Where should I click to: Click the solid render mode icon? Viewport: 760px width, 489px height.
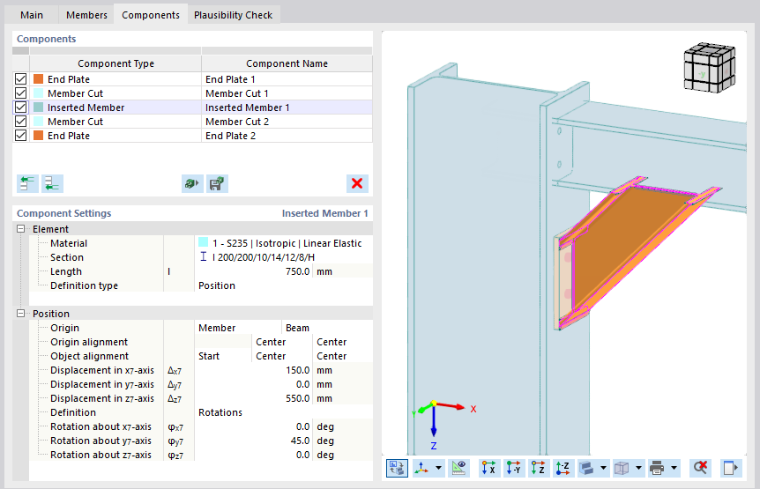(587, 468)
